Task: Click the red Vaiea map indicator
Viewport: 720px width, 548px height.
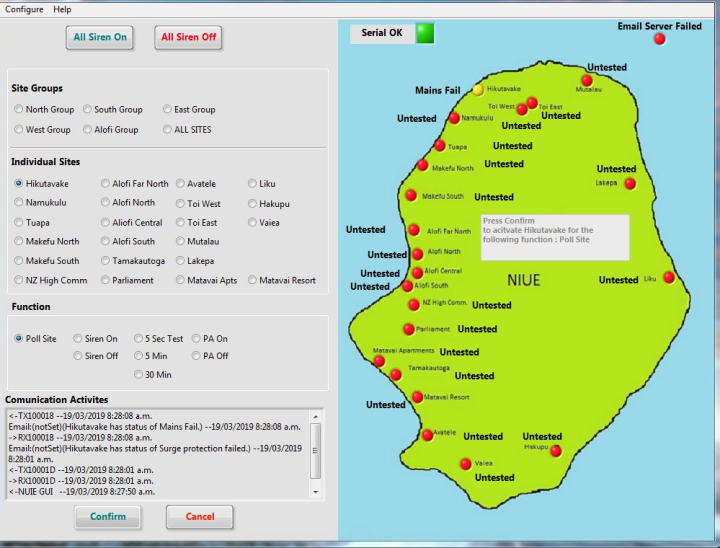Action: pyautogui.click(x=466, y=464)
